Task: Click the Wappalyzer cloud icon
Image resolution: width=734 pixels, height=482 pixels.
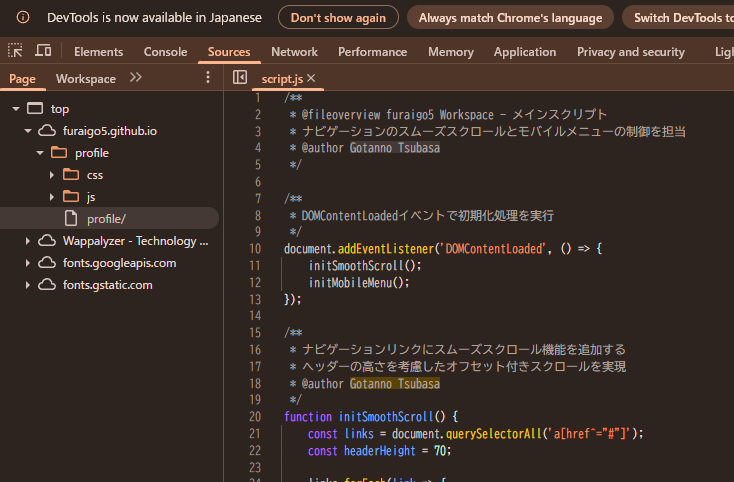Action: pyautogui.click(x=46, y=241)
